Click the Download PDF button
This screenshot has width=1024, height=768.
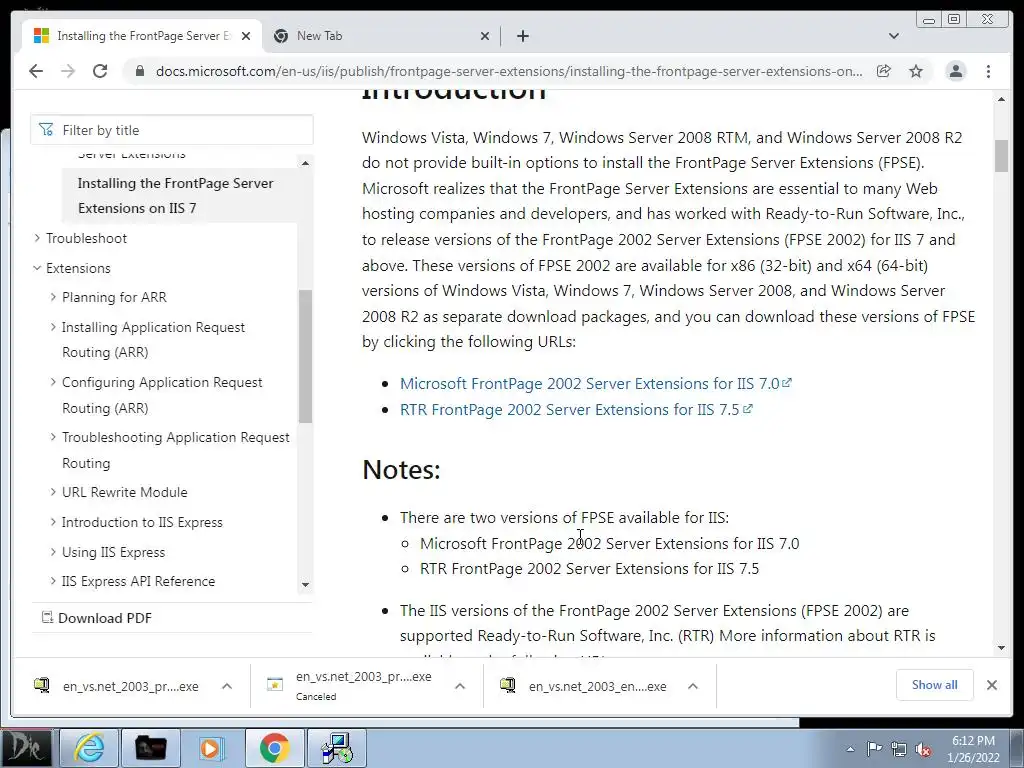tap(97, 618)
